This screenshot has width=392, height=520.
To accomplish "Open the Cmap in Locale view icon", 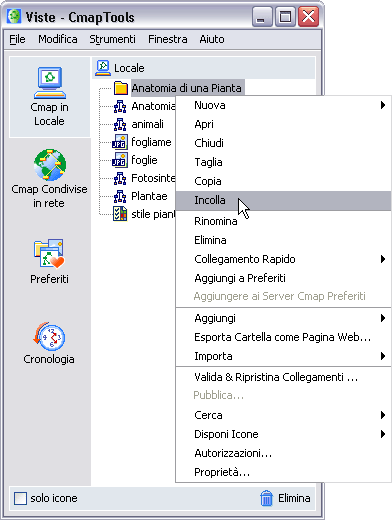I will pyautogui.click(x=50, y=83).
